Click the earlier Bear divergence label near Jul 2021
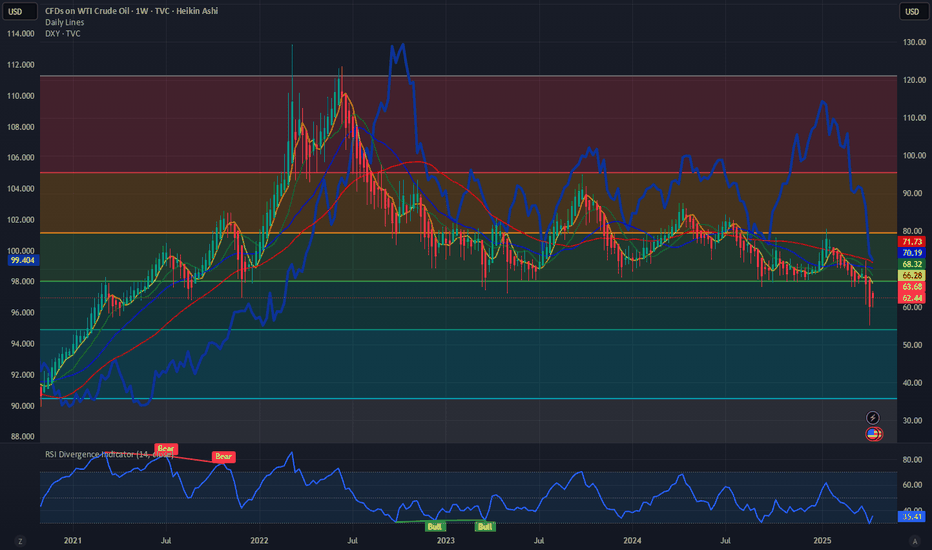Viewport: 932px width, 550px height. [166, 448]
